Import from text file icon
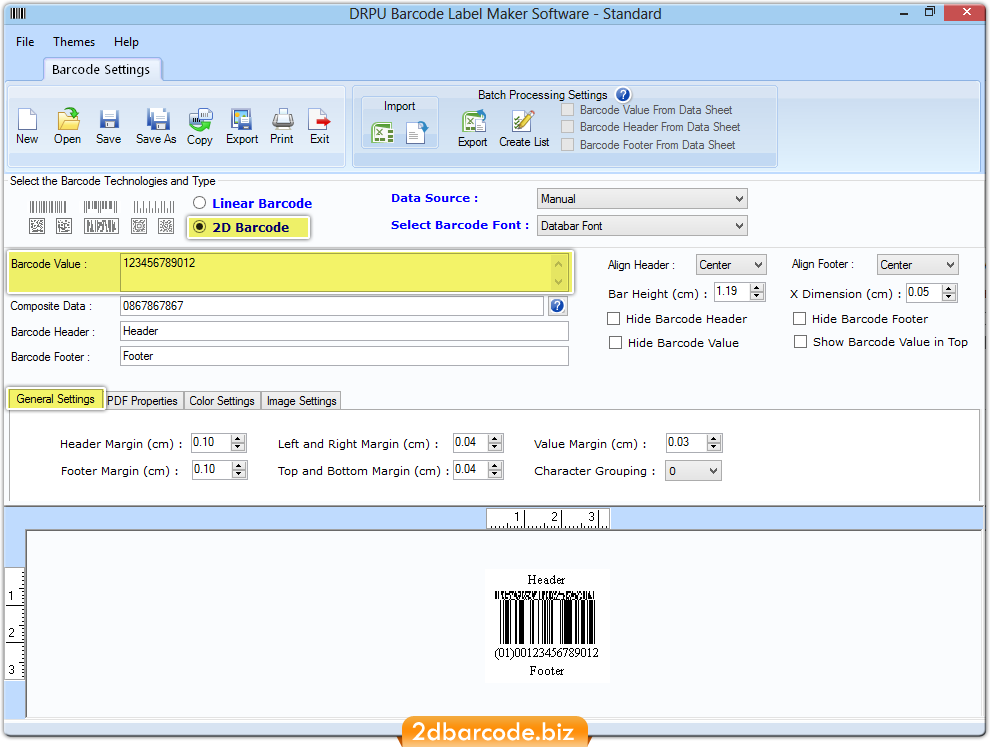This screenshot has width=990, height=747. [417, 132]
